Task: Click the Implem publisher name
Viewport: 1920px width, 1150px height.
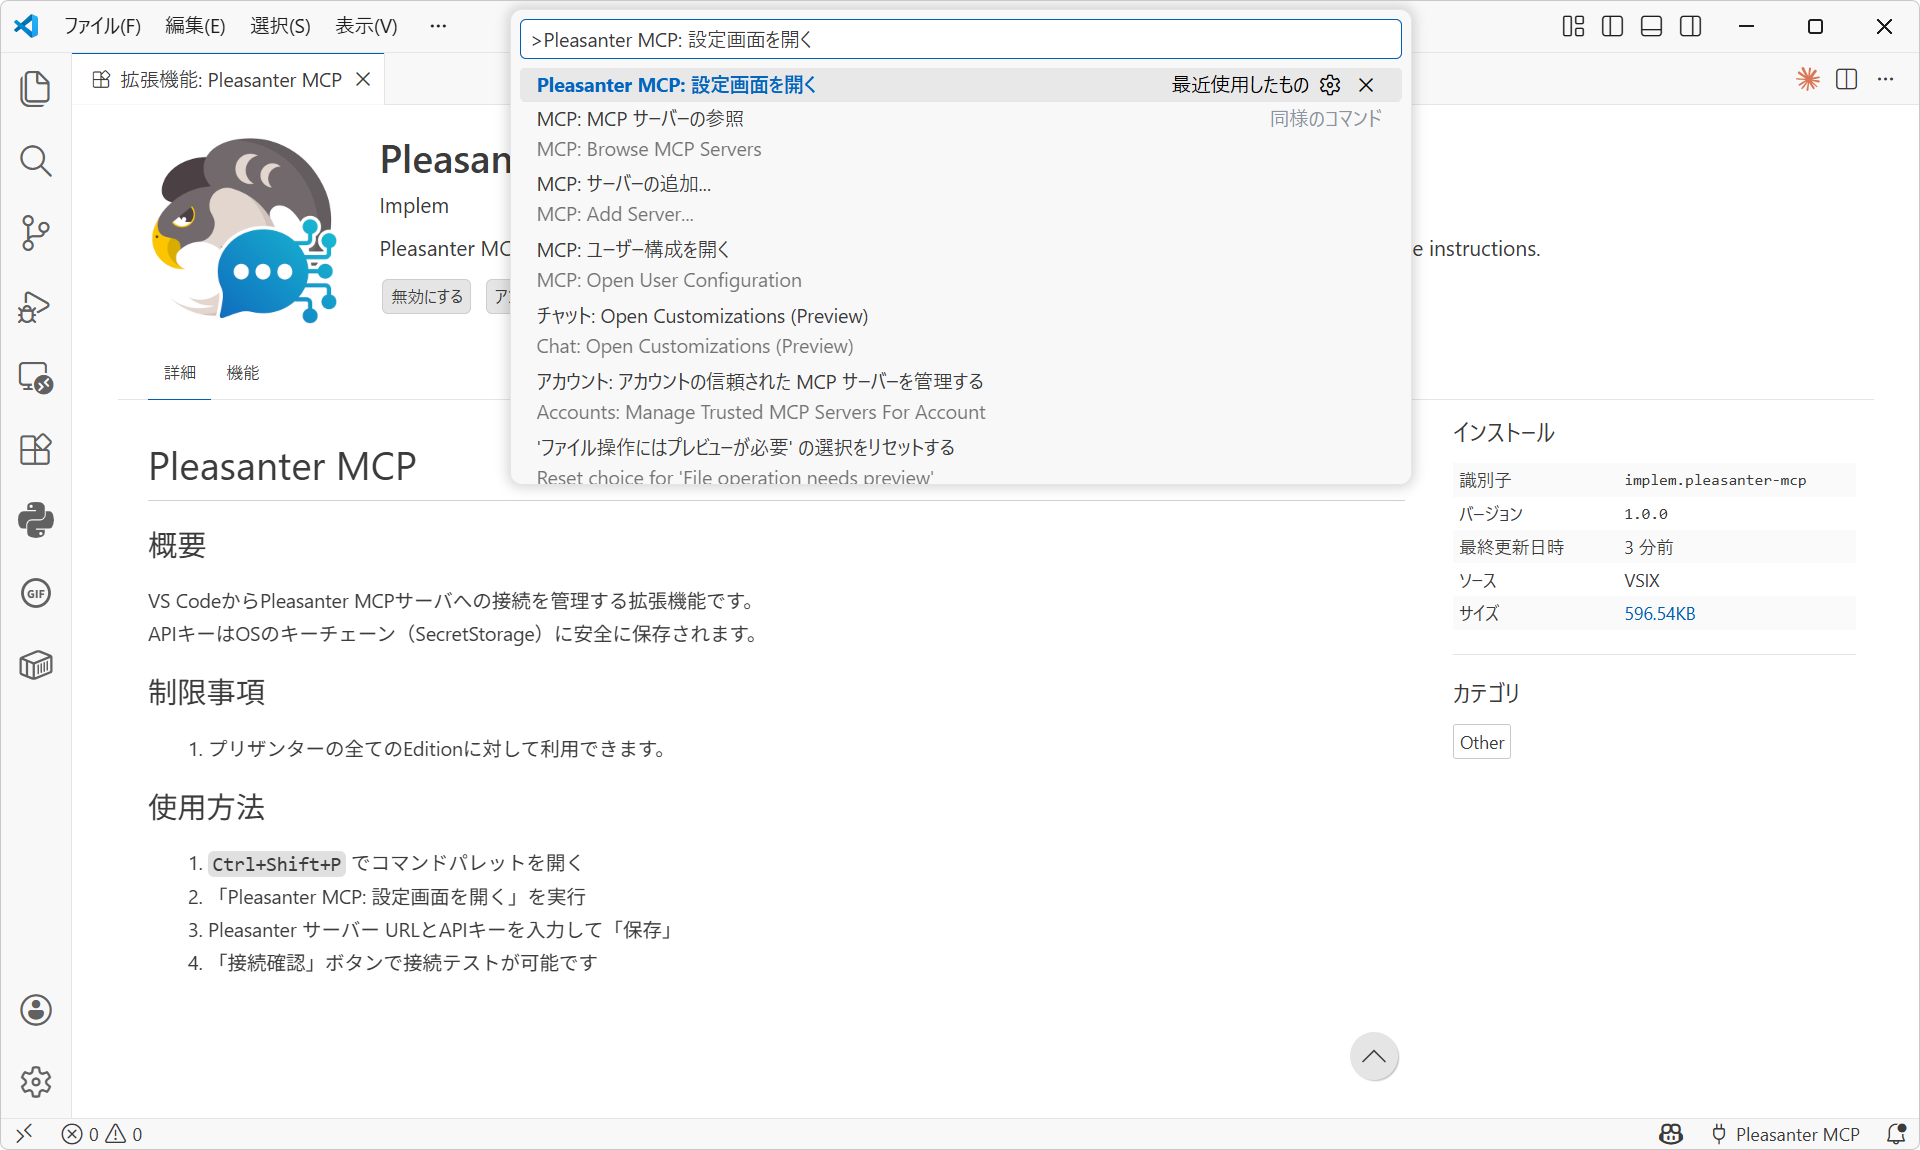Action: click(x=414, y=206)
